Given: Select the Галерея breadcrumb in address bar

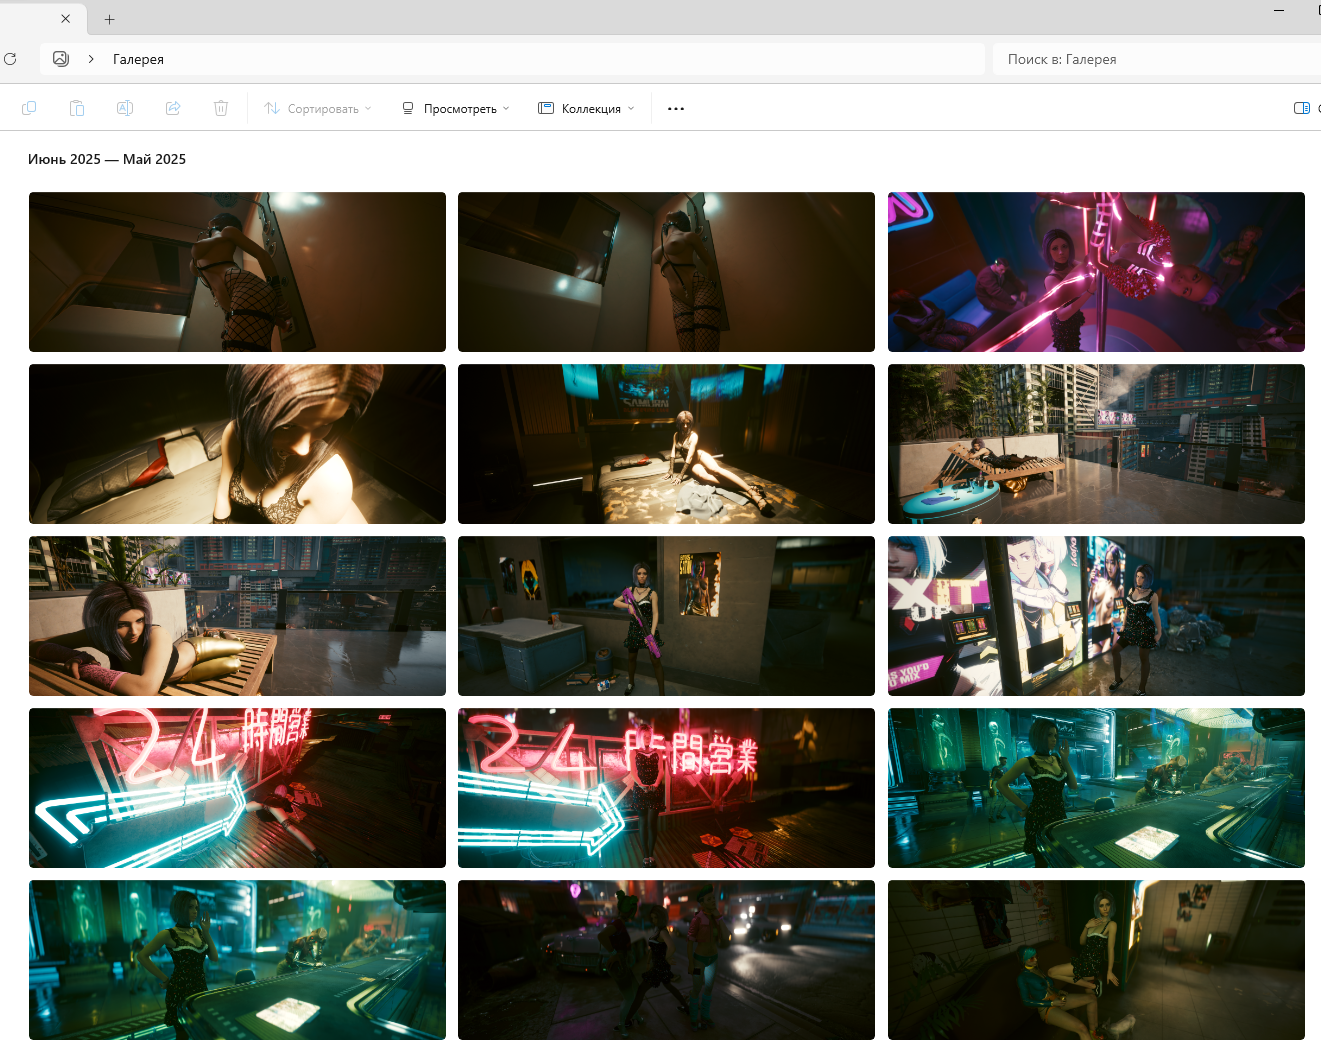Looking at the screenshot, I should click(138, 59).
